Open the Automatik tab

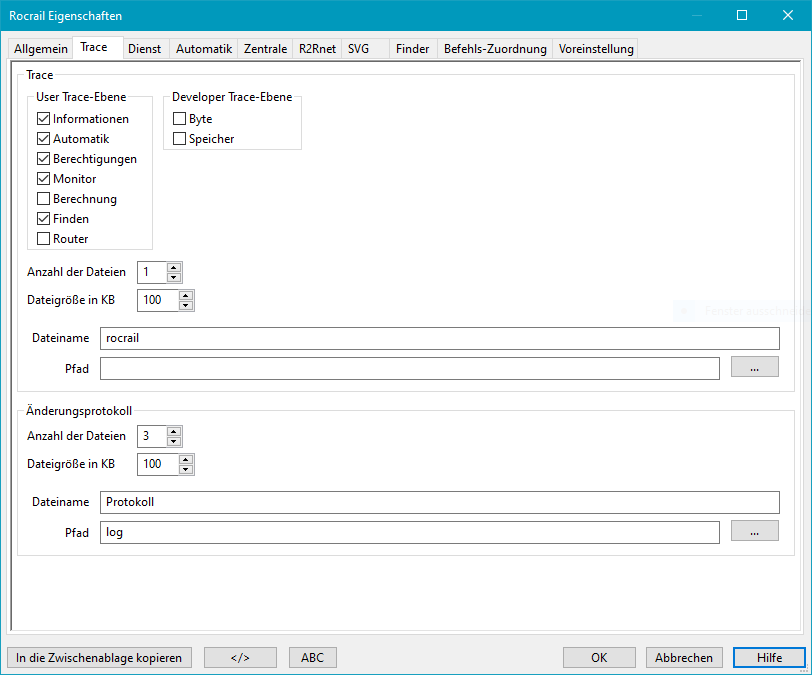point(204,48)
